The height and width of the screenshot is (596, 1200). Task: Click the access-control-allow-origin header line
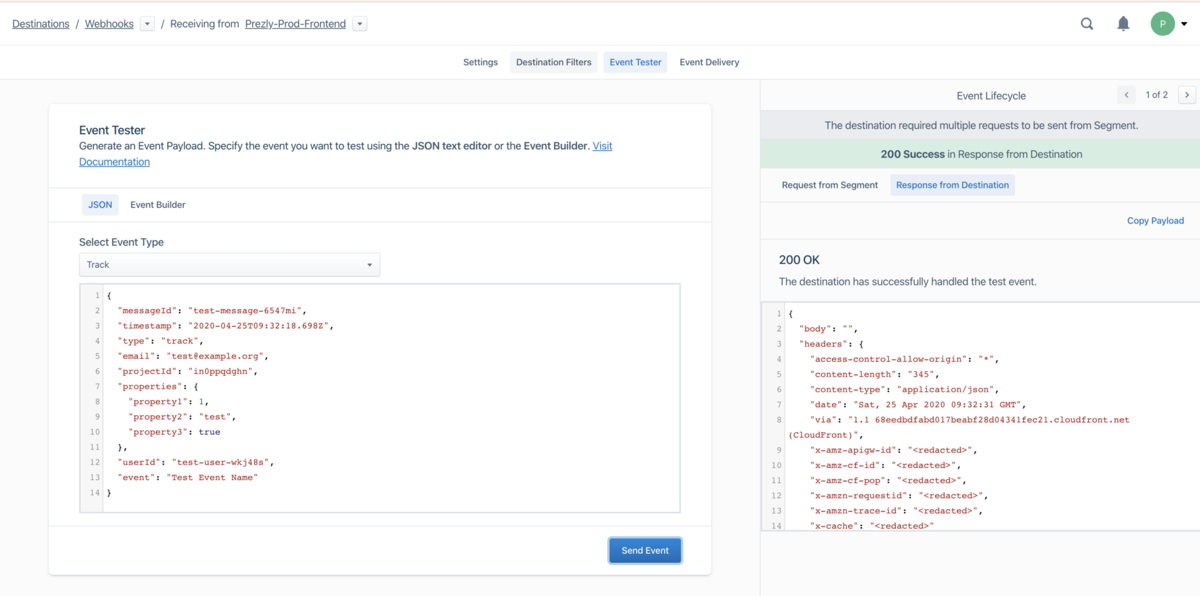click(x=904, y=359)
